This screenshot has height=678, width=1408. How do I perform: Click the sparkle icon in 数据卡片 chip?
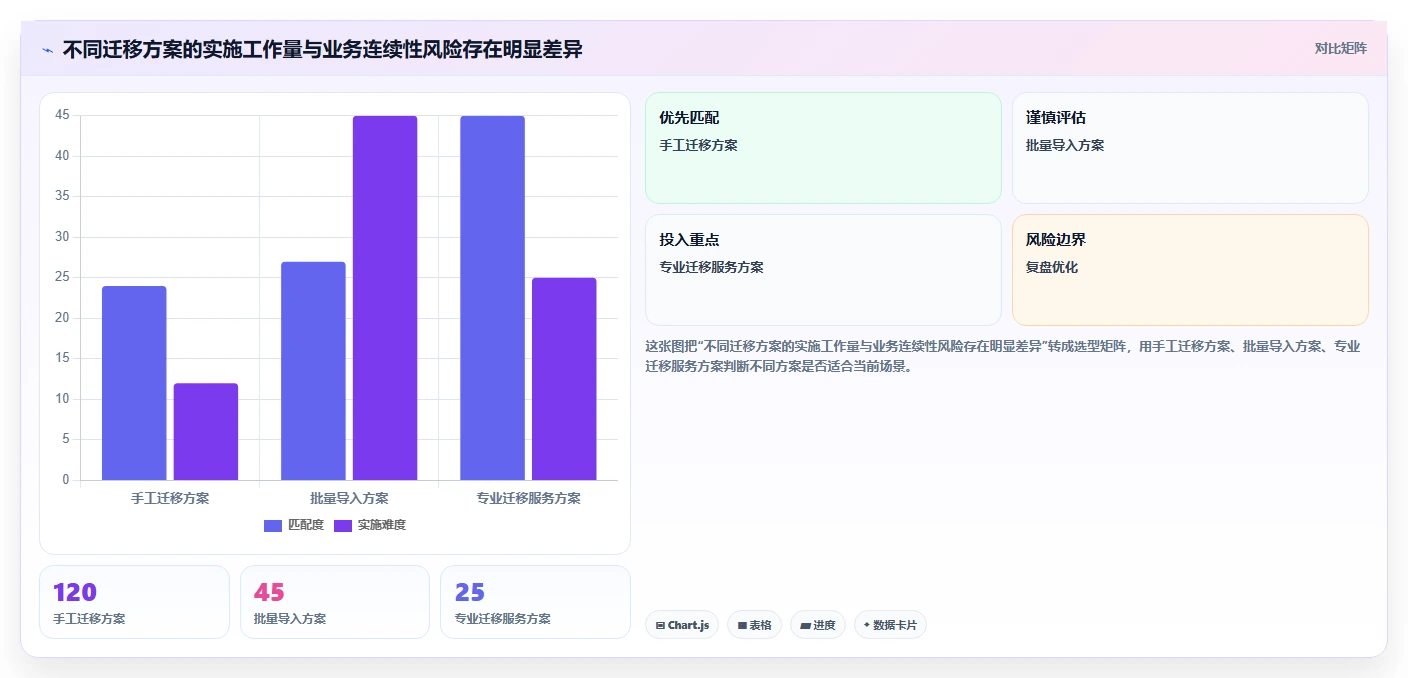(x=866, y=625)
